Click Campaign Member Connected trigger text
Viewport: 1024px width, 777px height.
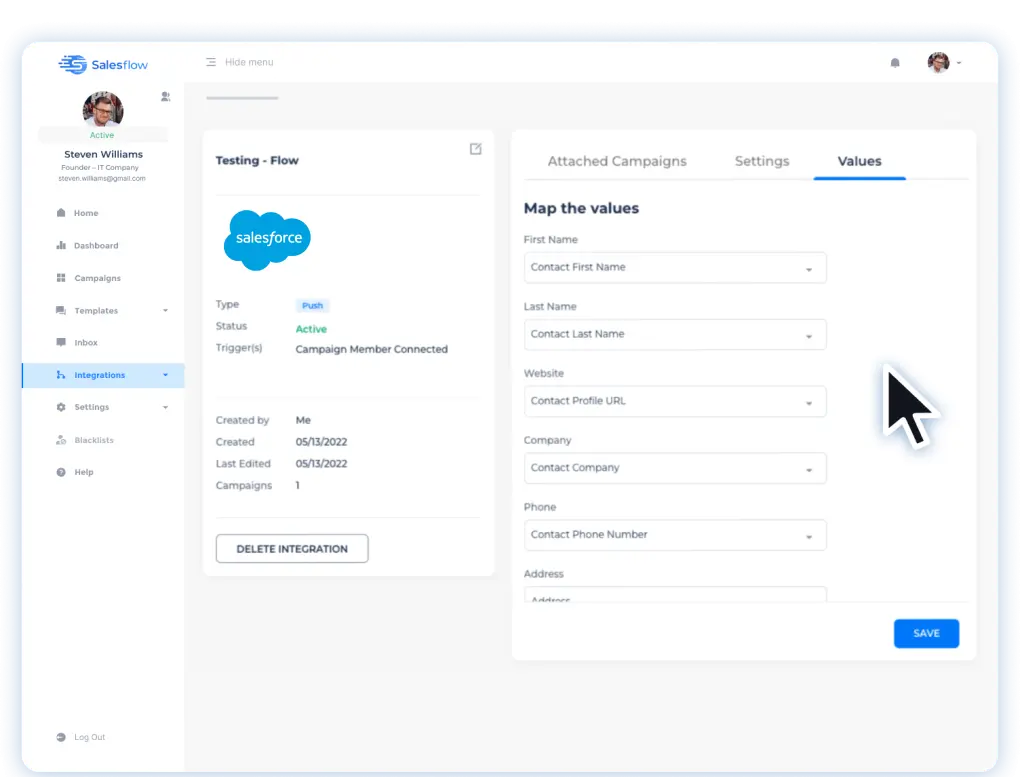point(372,349)
